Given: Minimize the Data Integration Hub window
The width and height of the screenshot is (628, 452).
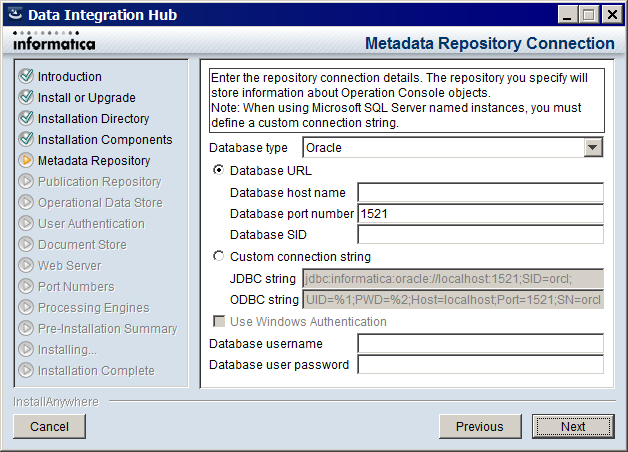Looking at the screenshot, I should pyautogui.click(x=567, y=15).
